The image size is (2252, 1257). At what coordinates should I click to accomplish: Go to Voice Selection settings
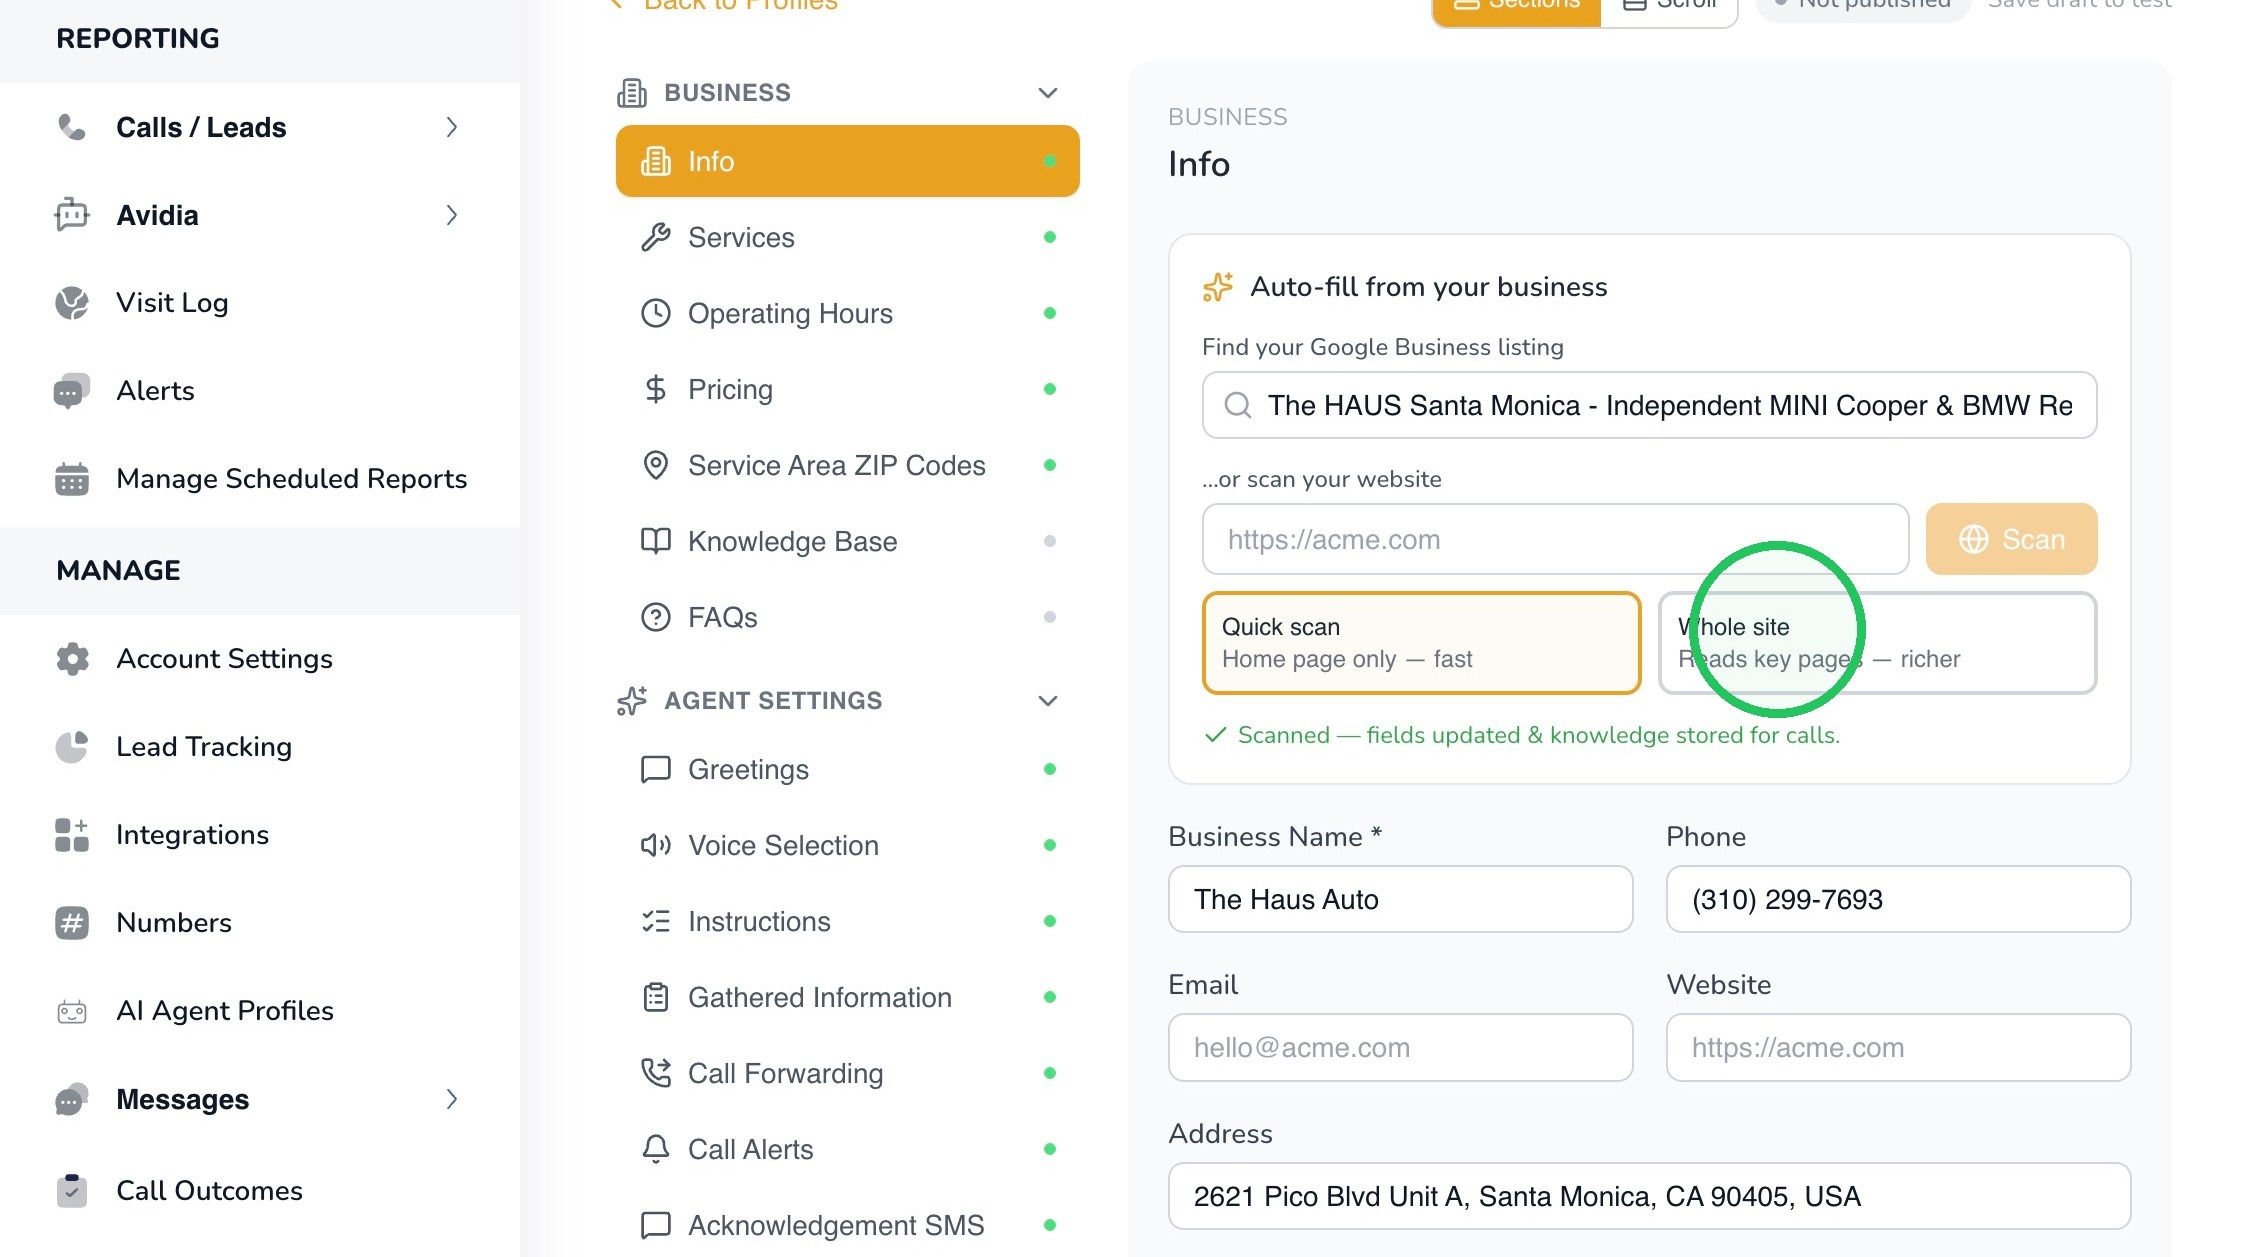847,845
